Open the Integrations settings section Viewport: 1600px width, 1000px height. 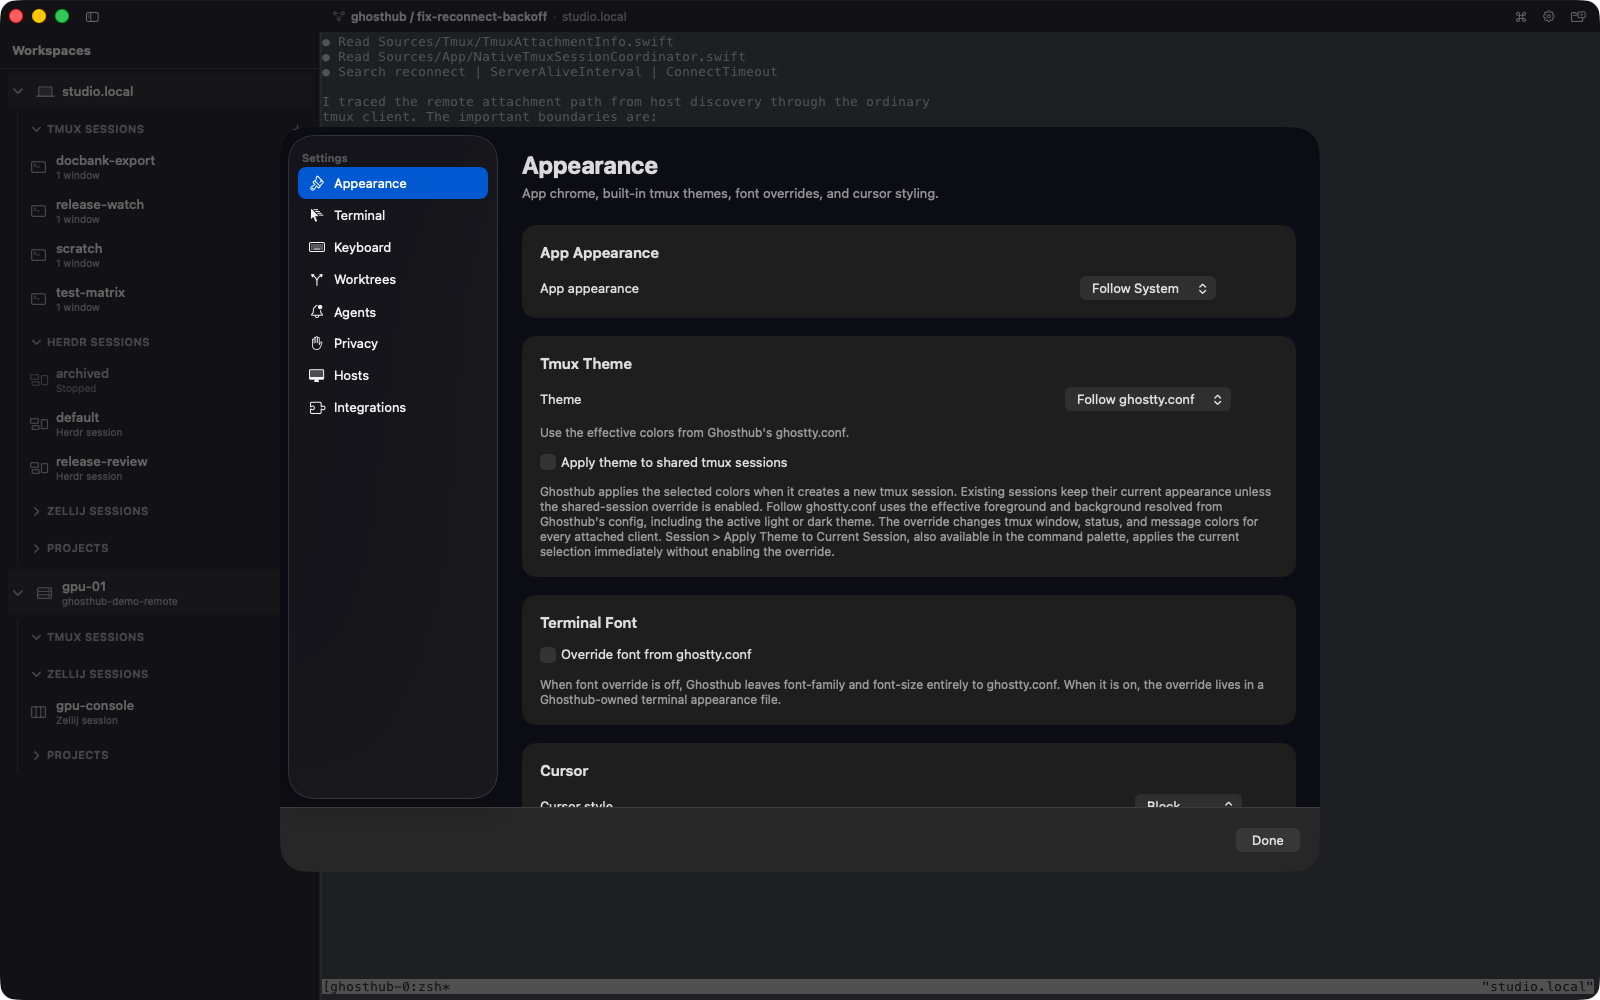tap(393, 407)
